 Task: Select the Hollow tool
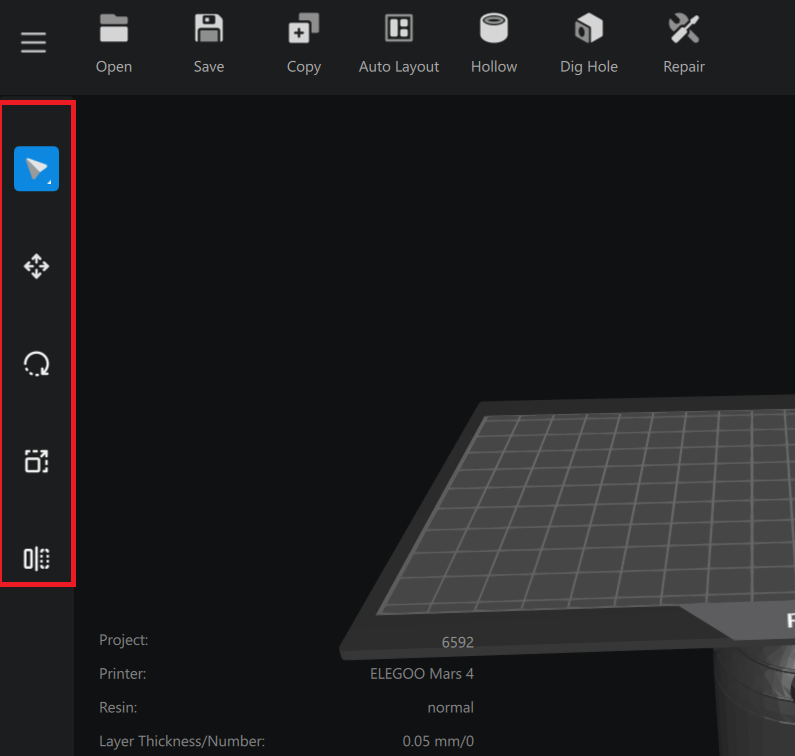(494, 29)
